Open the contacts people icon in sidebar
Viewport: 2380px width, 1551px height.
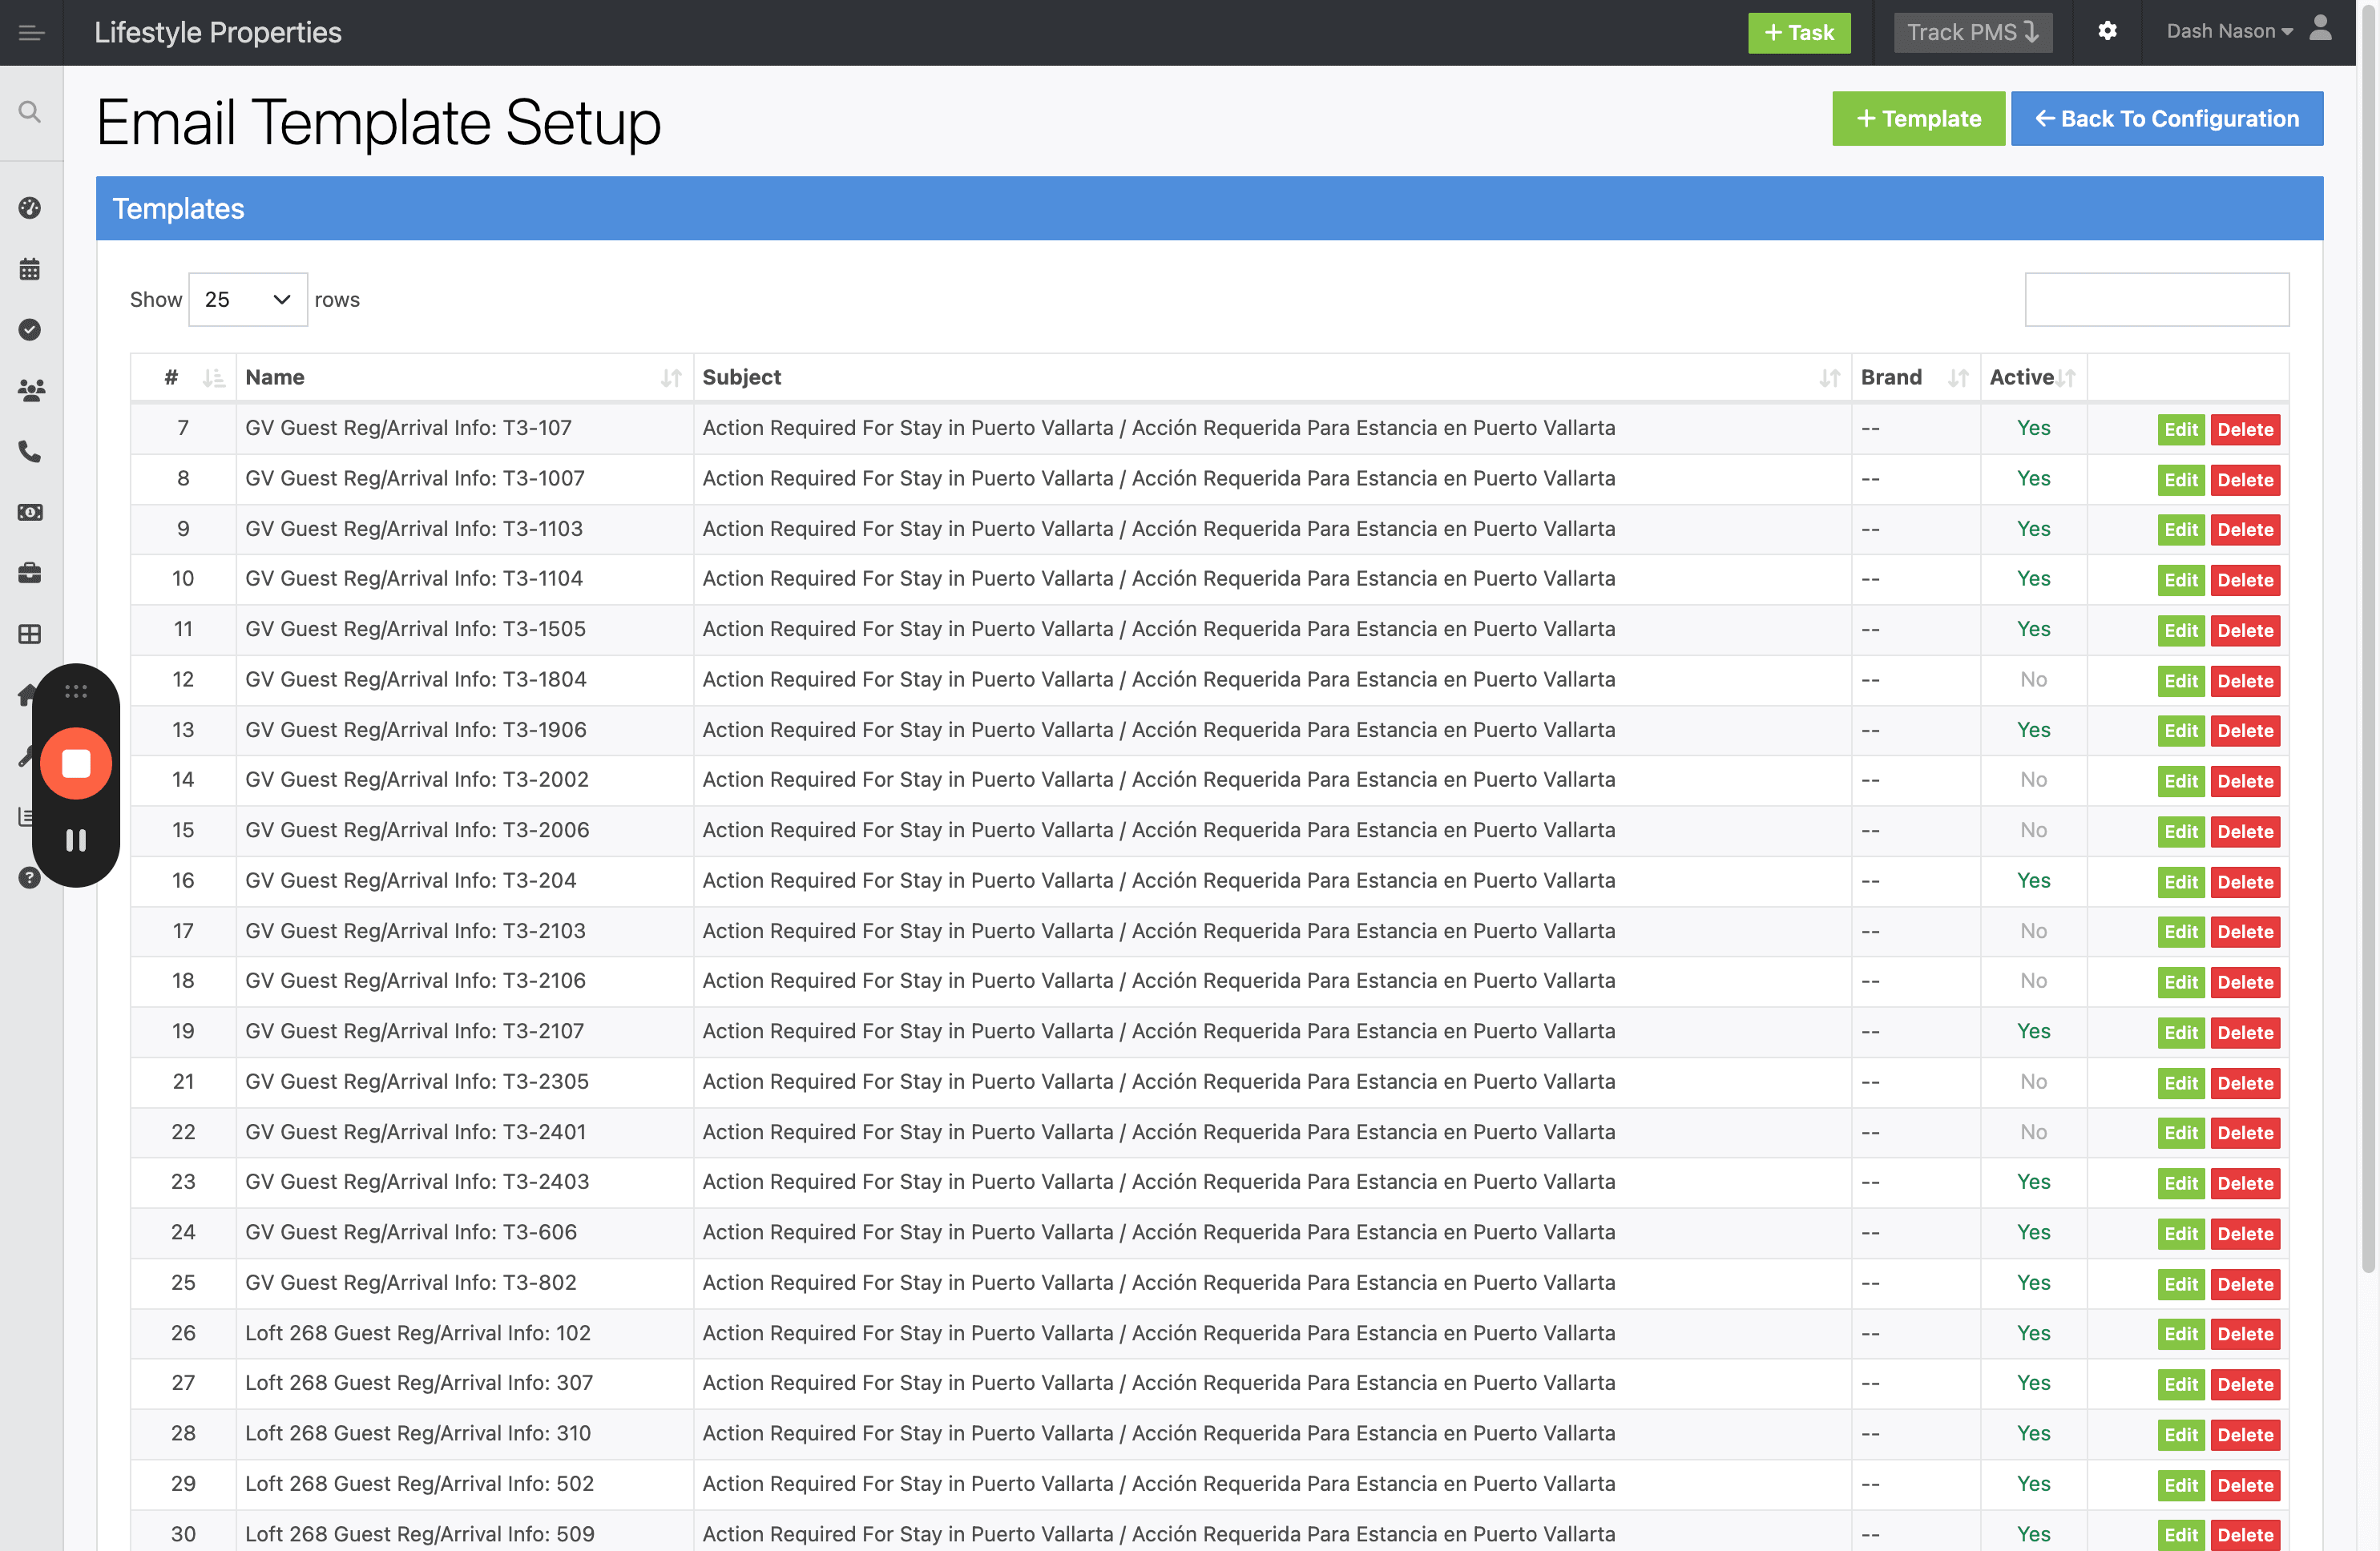click(30, 391)
